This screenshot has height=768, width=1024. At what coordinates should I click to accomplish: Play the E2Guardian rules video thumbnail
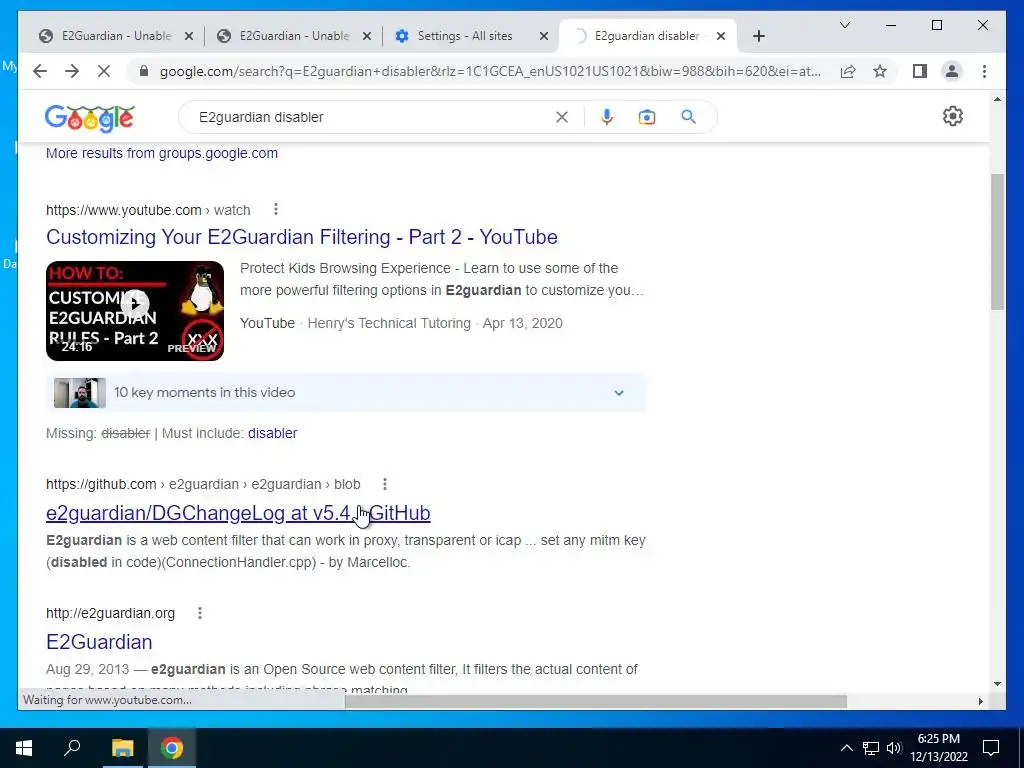tap(135, 311)
